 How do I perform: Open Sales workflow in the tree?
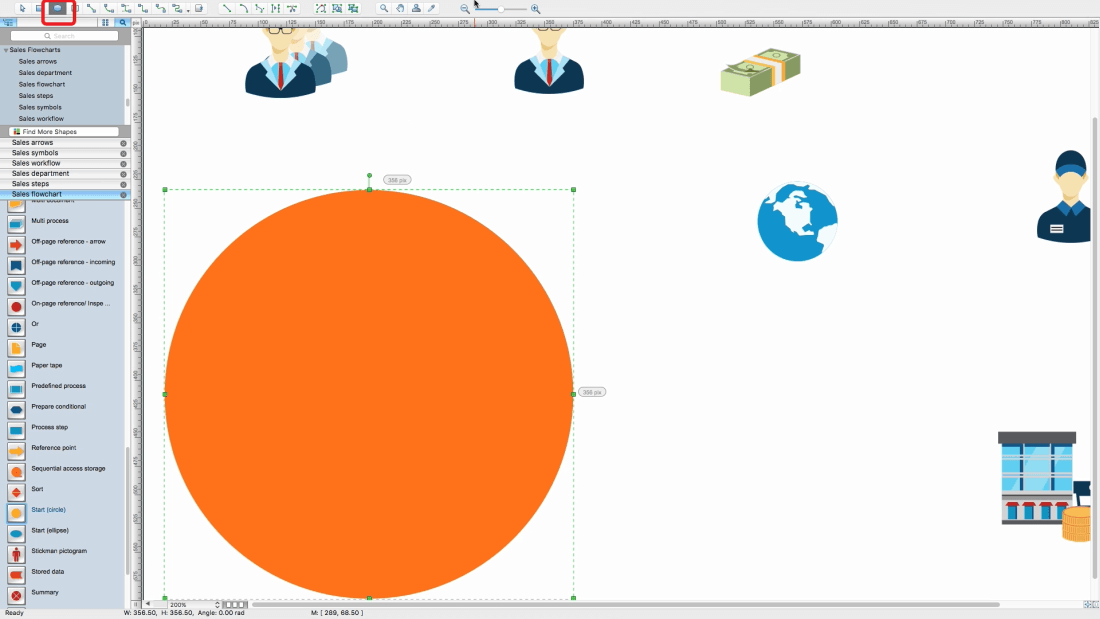click(x=41, y=119)
